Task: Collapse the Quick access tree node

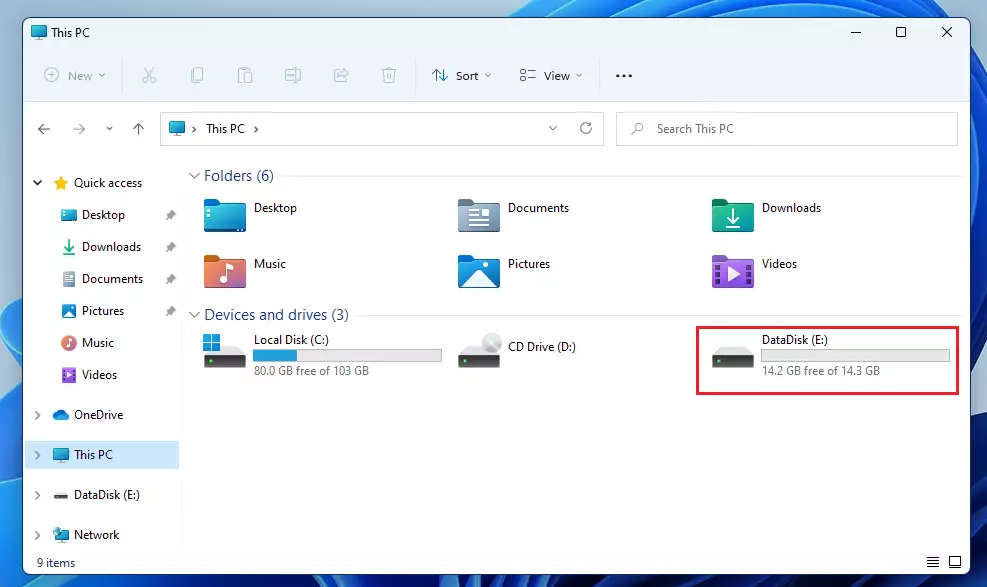Action: pos(38,183)
